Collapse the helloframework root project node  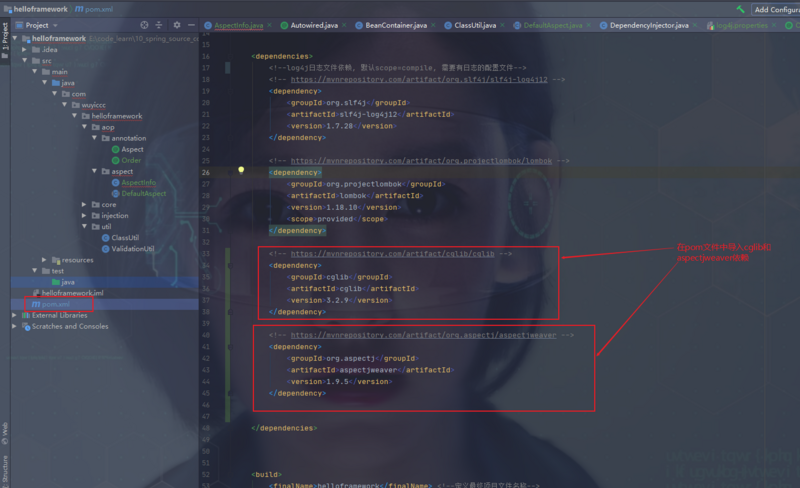[15, 38]
